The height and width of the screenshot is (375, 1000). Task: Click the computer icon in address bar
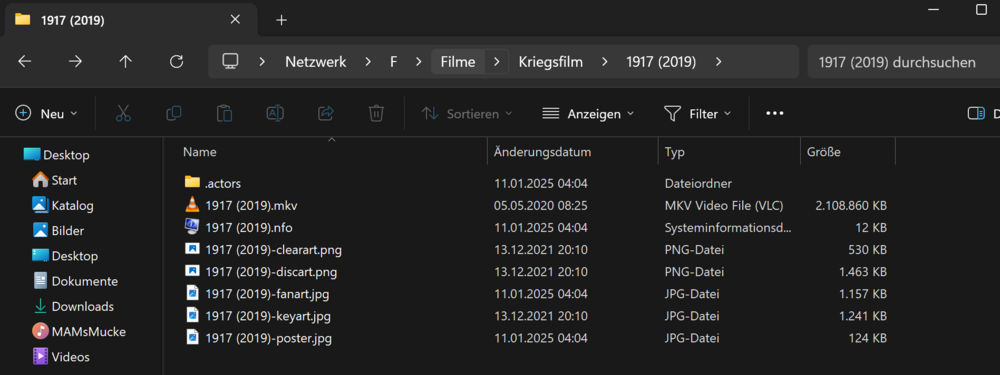point(230,61)
